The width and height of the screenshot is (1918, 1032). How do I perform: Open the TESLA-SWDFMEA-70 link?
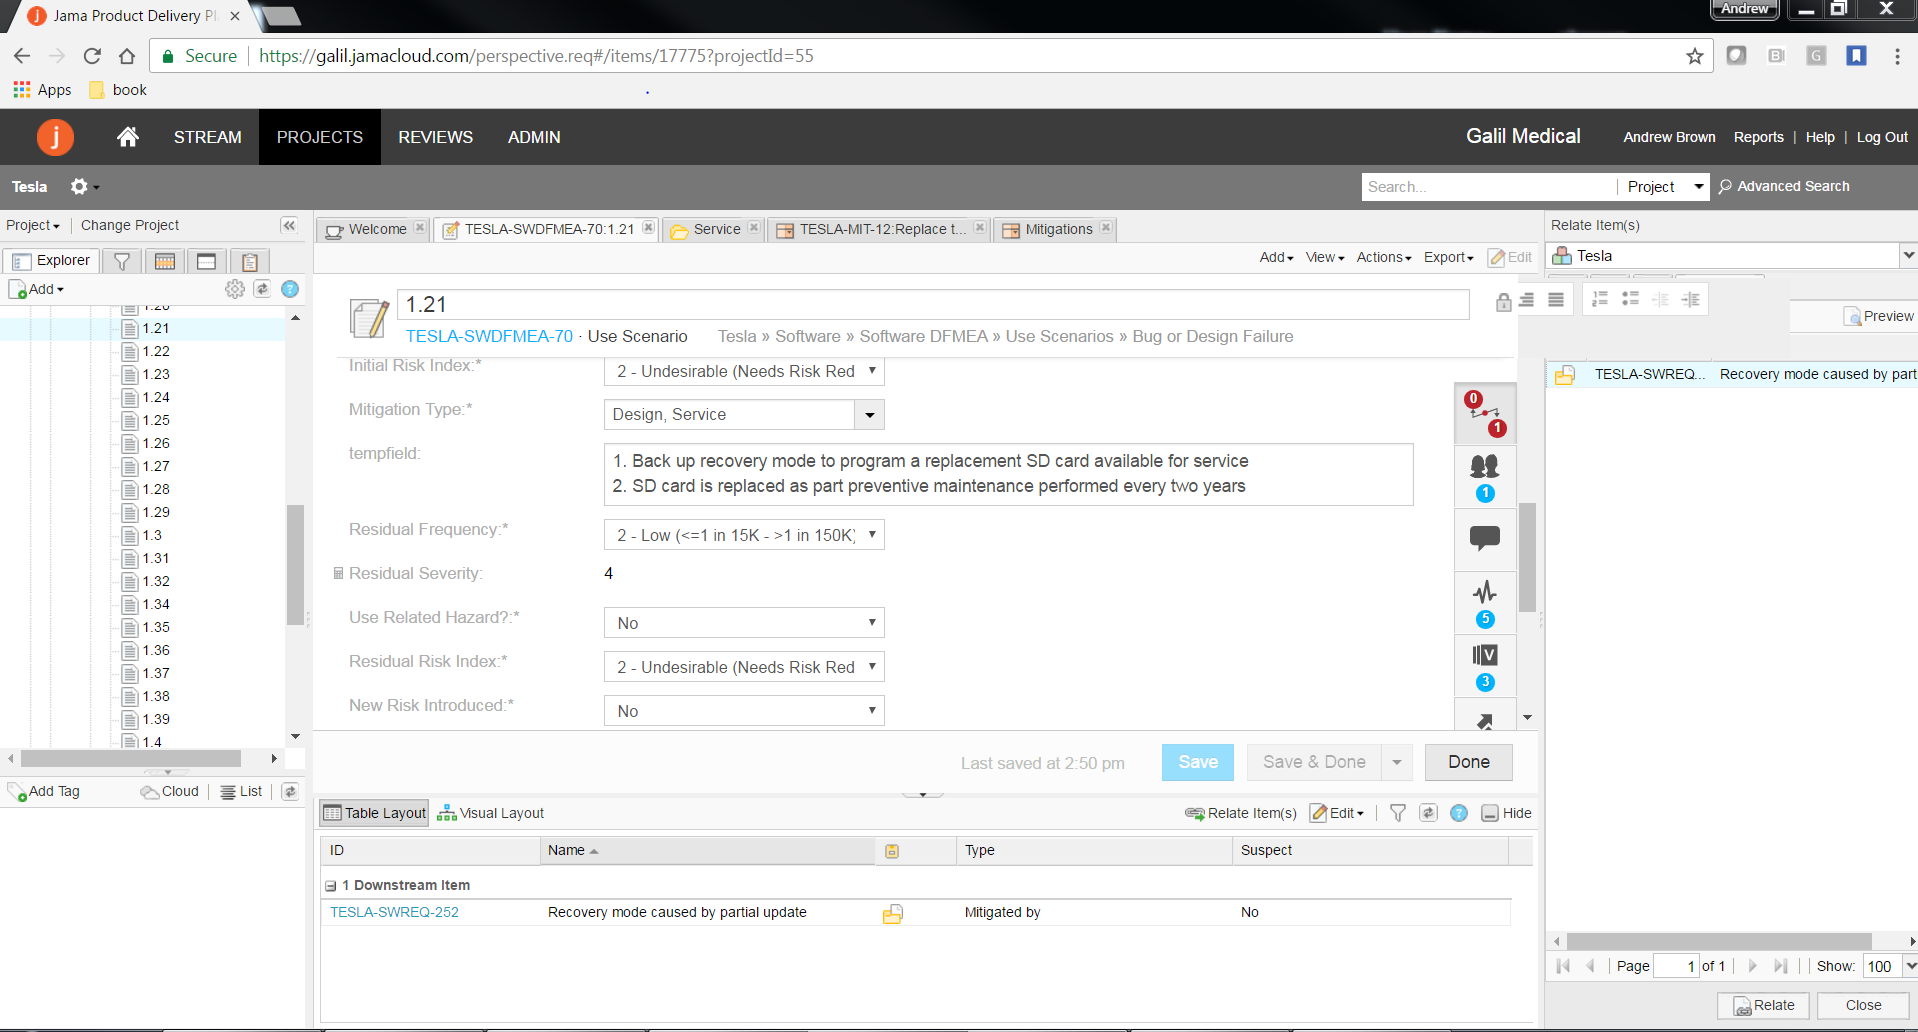tap(489, 336)
